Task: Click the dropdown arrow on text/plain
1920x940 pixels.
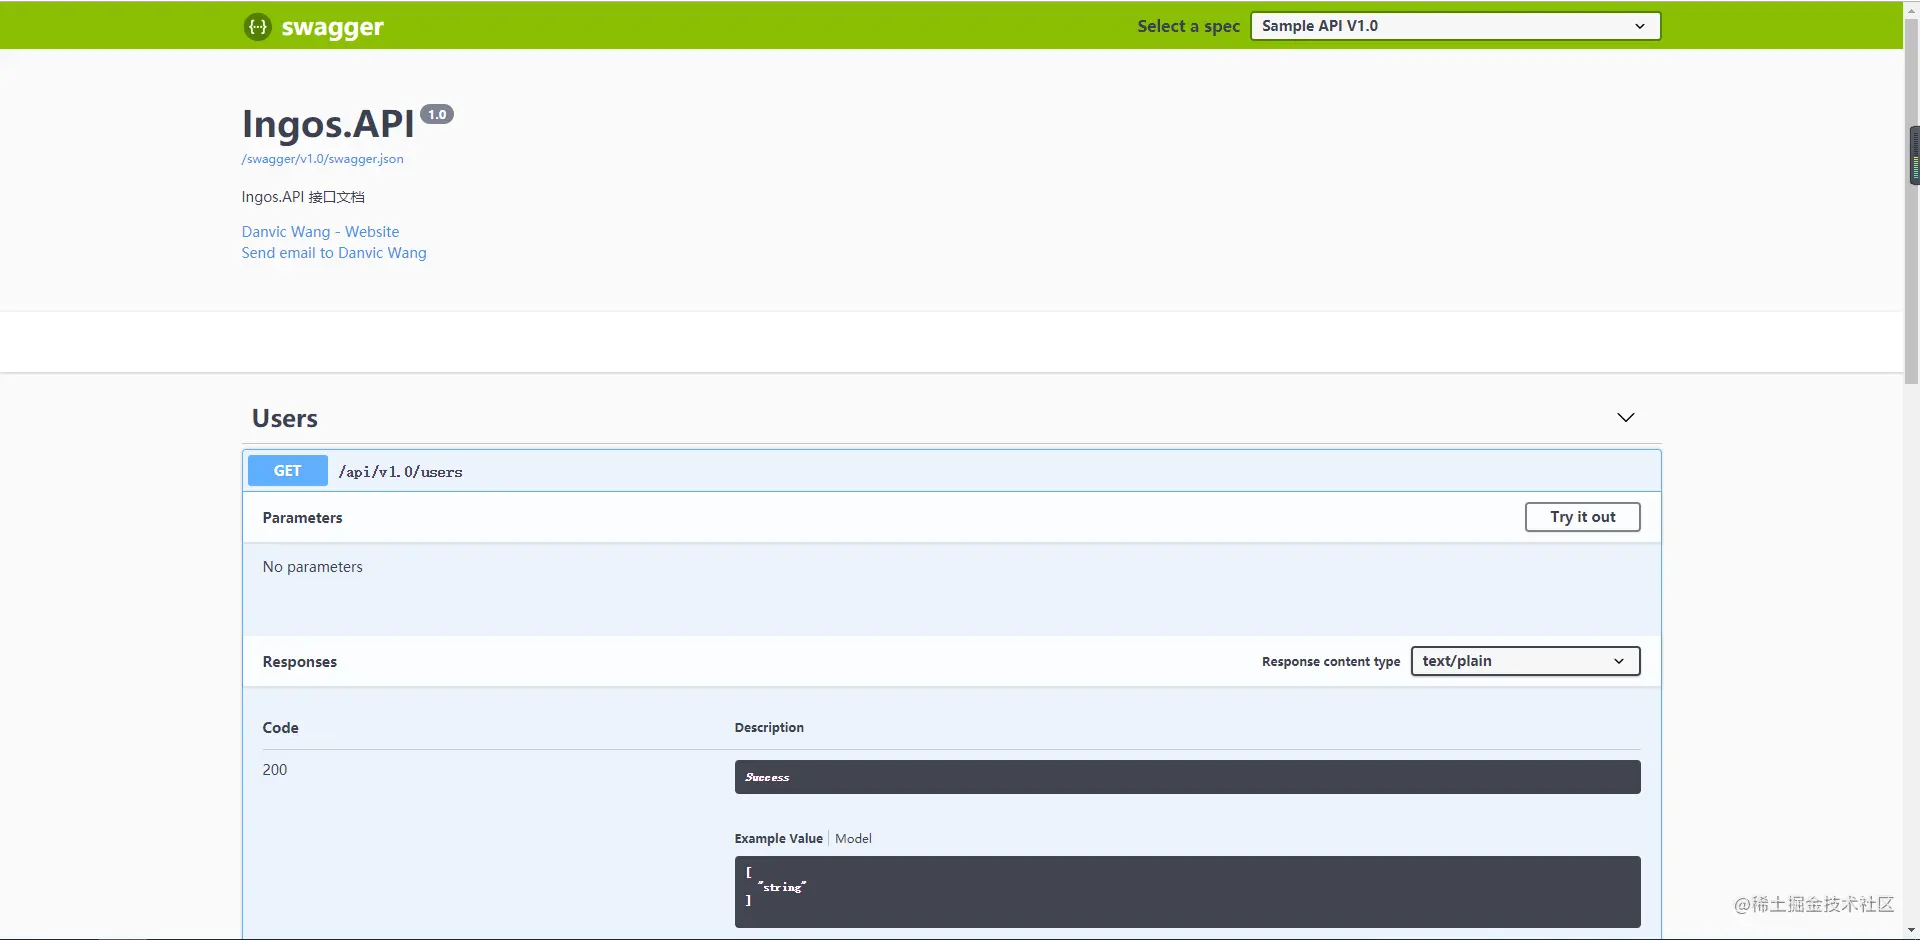Action: click(1619, 661)
